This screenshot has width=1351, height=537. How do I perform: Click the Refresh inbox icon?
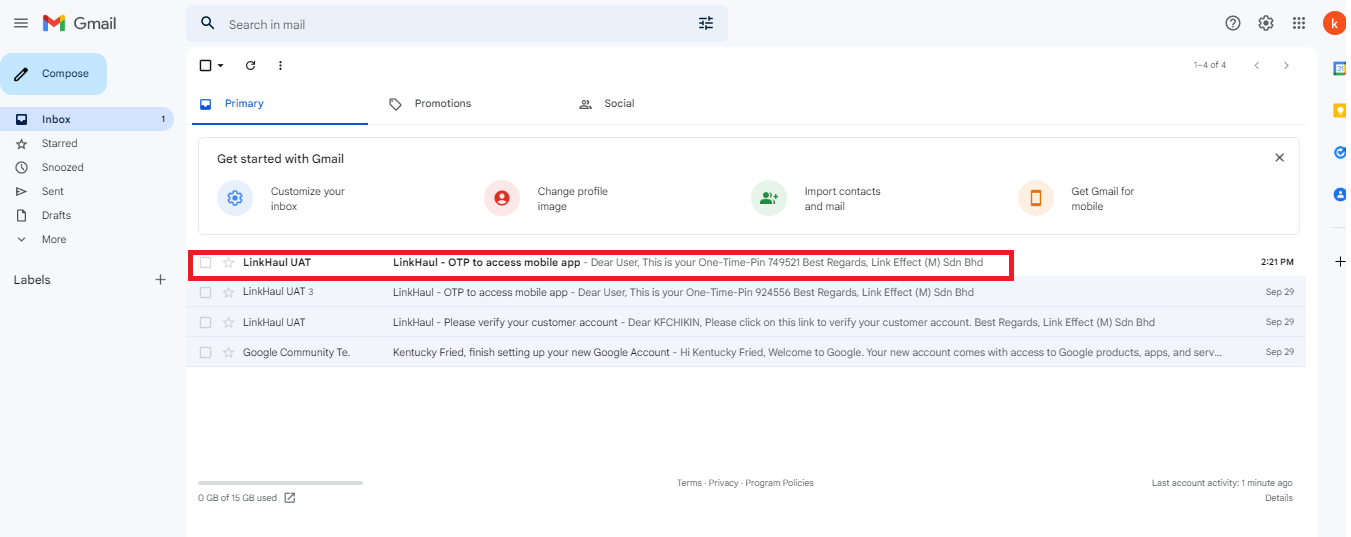tap(251, 66)
